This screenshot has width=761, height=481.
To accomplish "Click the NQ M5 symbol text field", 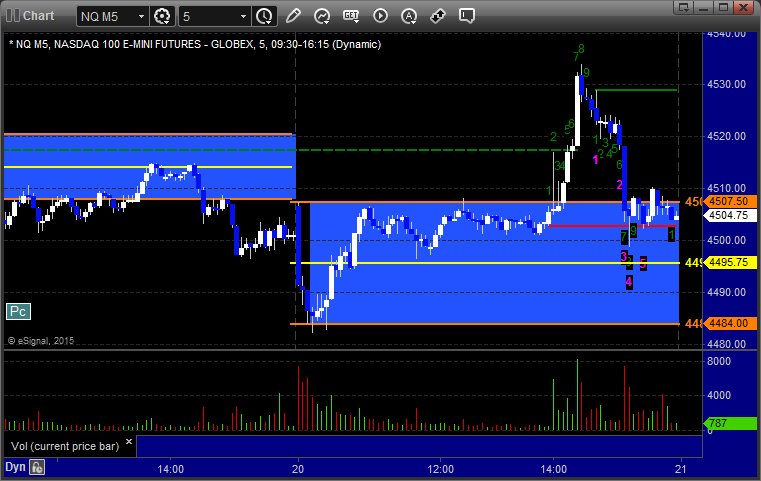I will [107, 17].
